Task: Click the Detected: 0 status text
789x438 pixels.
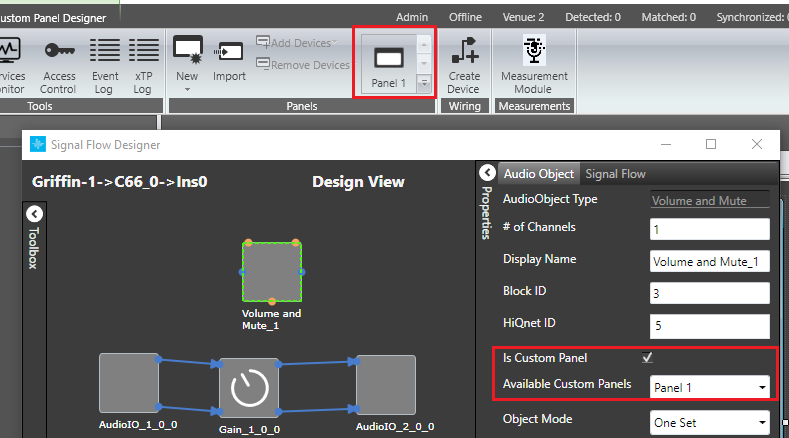Action: tap(593, 17)
